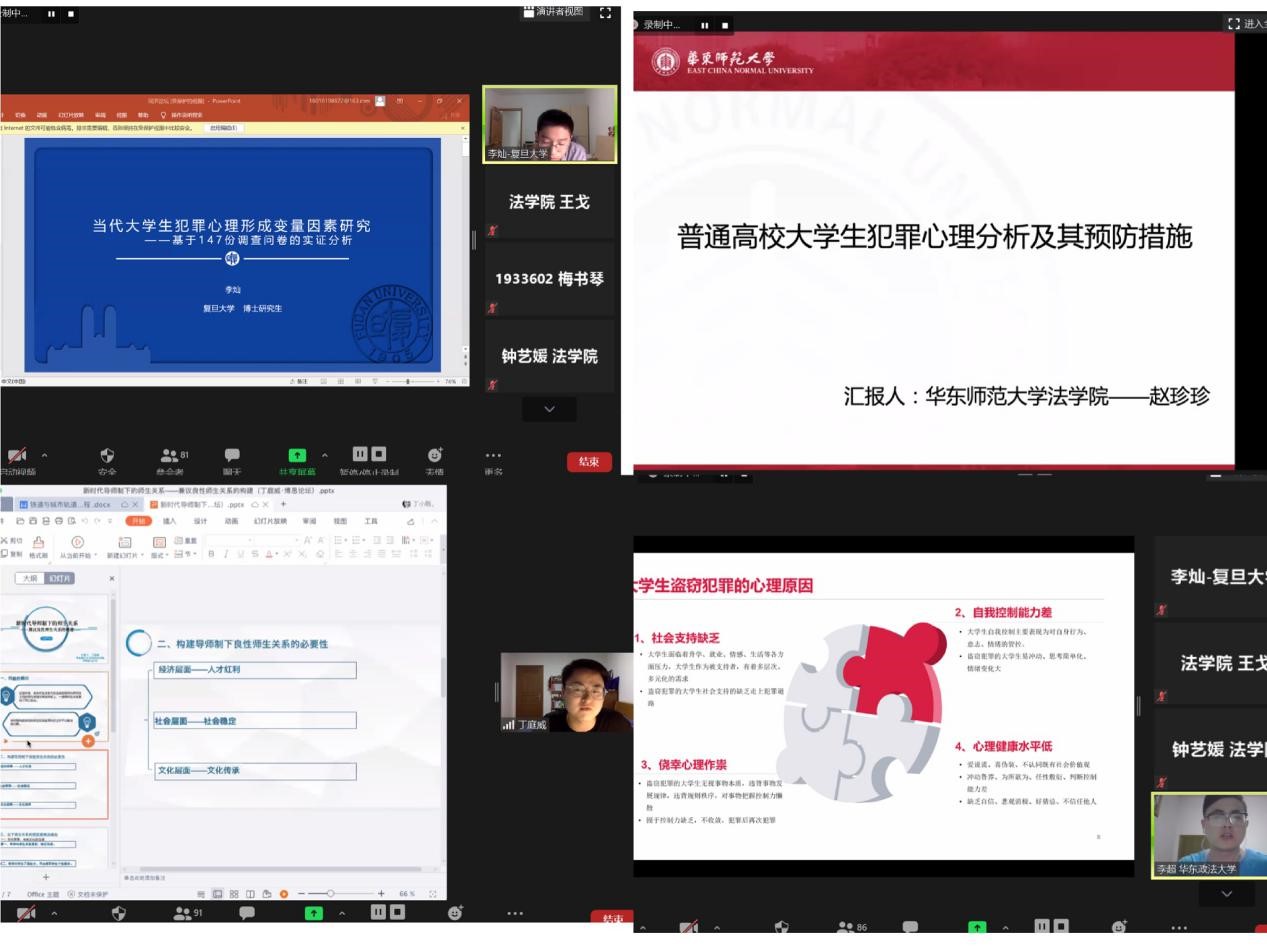
Task: Switch the WPS side panel to 大纲 view
Action: (x=30, y=578)
